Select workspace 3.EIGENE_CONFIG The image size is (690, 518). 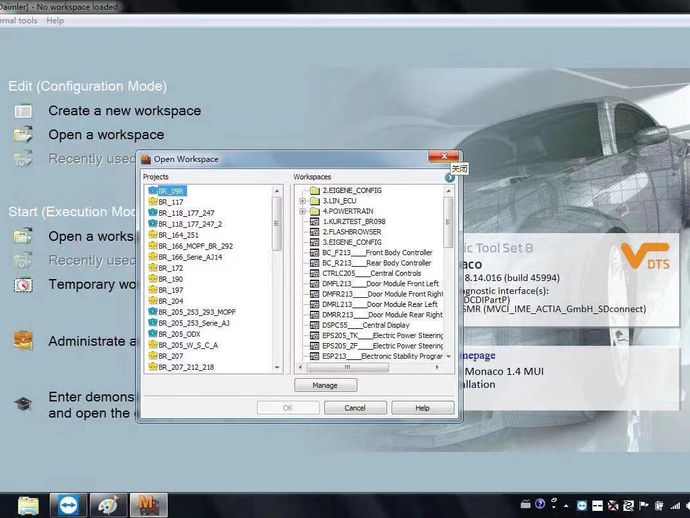[352, 242]
